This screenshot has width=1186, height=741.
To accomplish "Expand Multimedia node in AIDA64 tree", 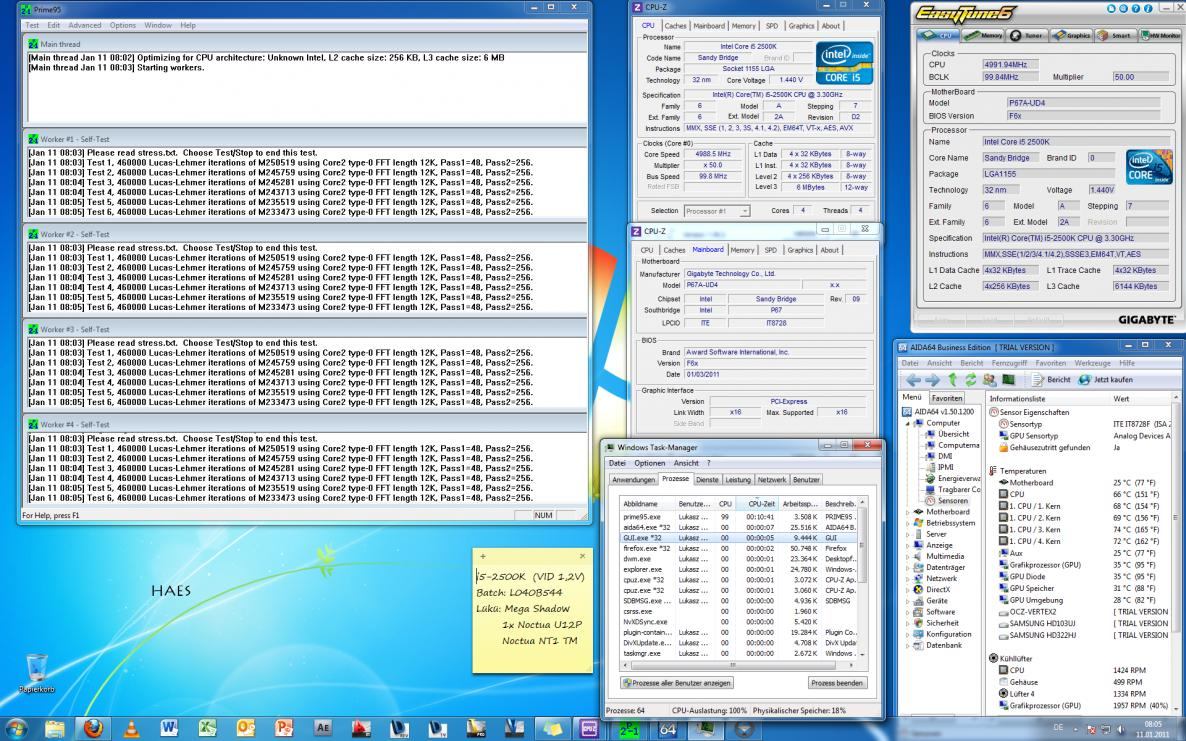I will (908, 557).
